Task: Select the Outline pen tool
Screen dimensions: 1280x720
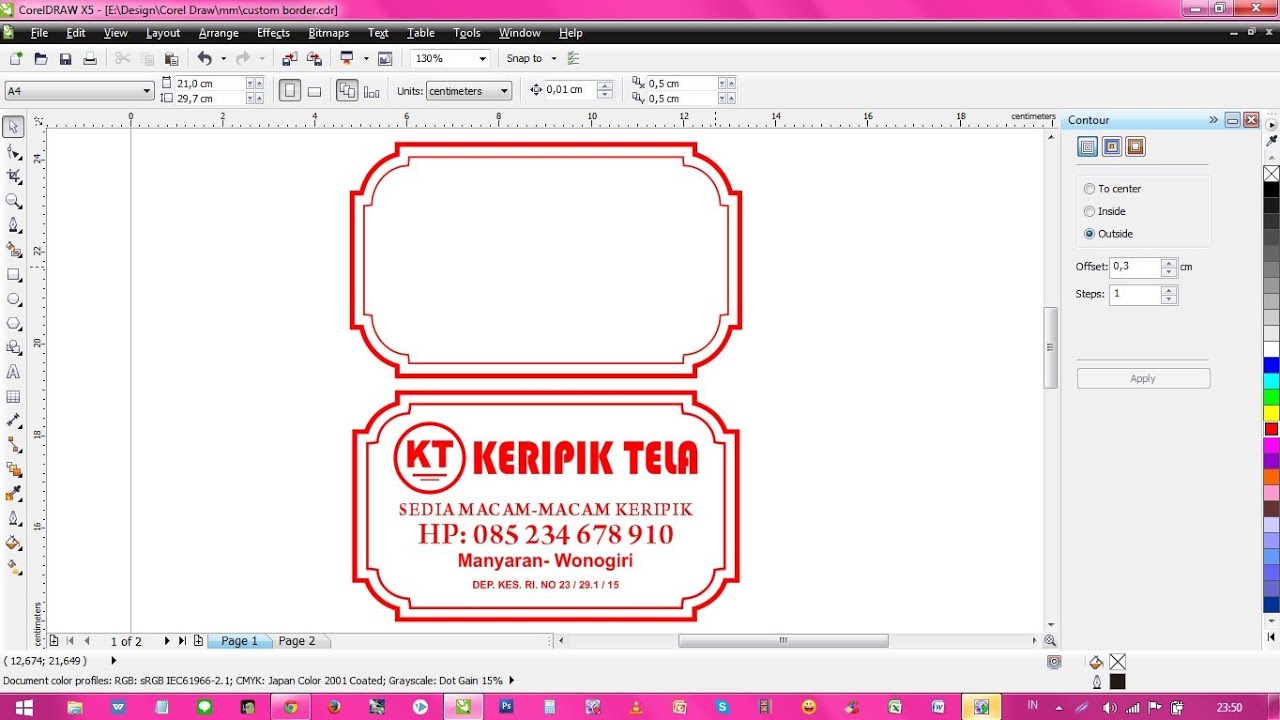Action: 13,518
